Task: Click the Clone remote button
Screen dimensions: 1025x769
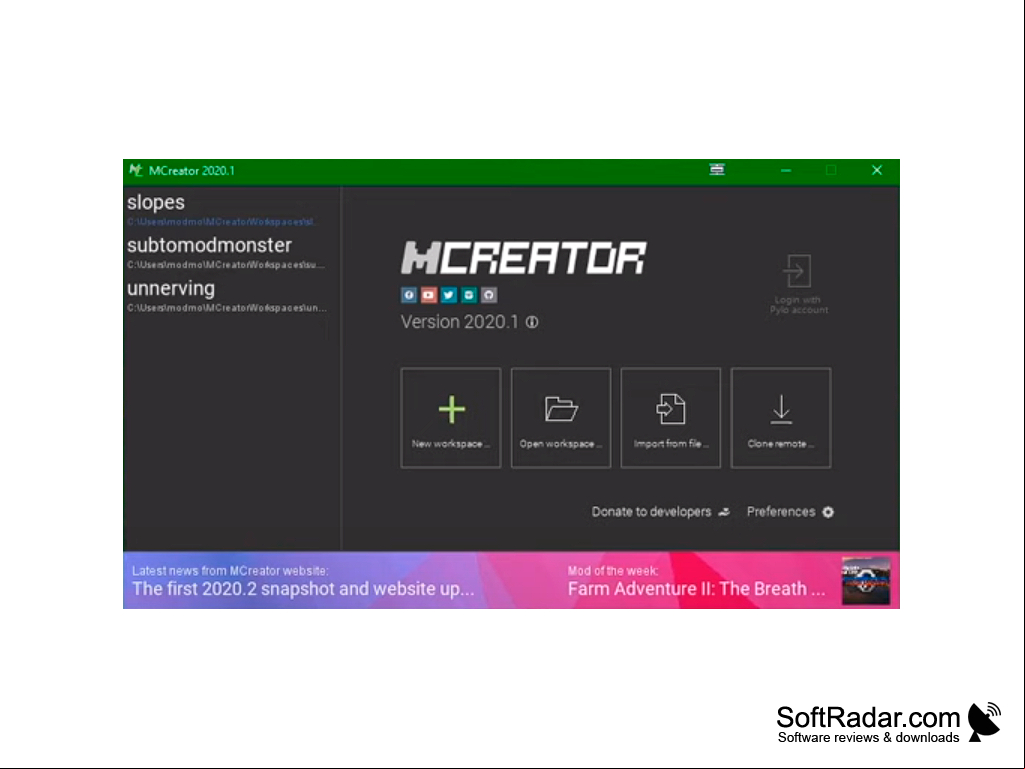Action: (x=781, y=418)
